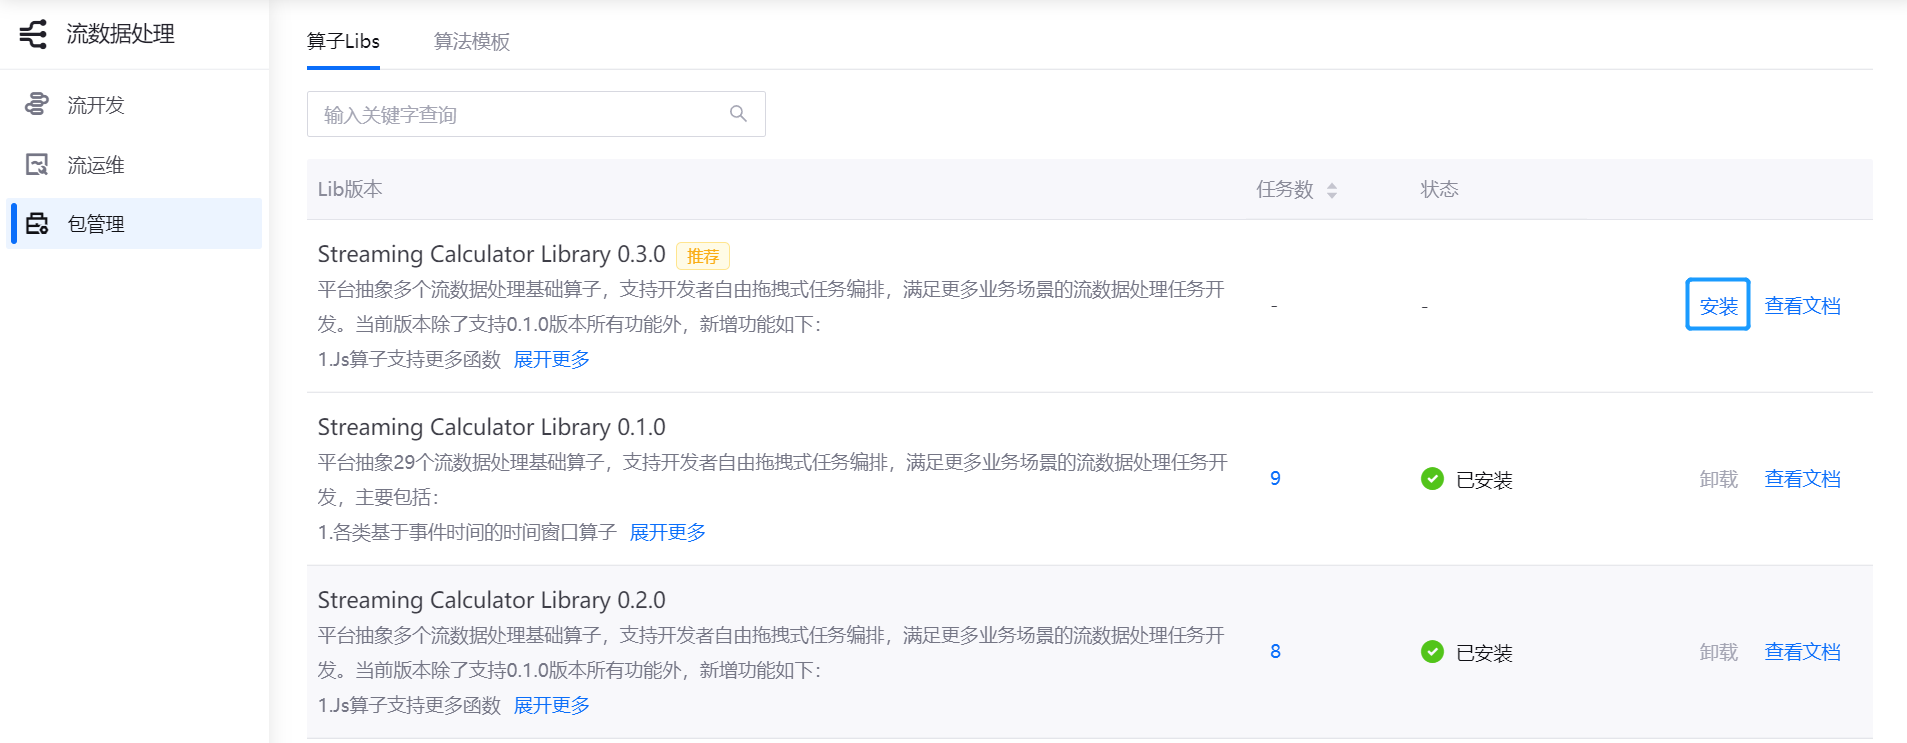Screen dimensions: 1907x743
Task: Expand more details for Library 0.3.0
Action: 551,359
